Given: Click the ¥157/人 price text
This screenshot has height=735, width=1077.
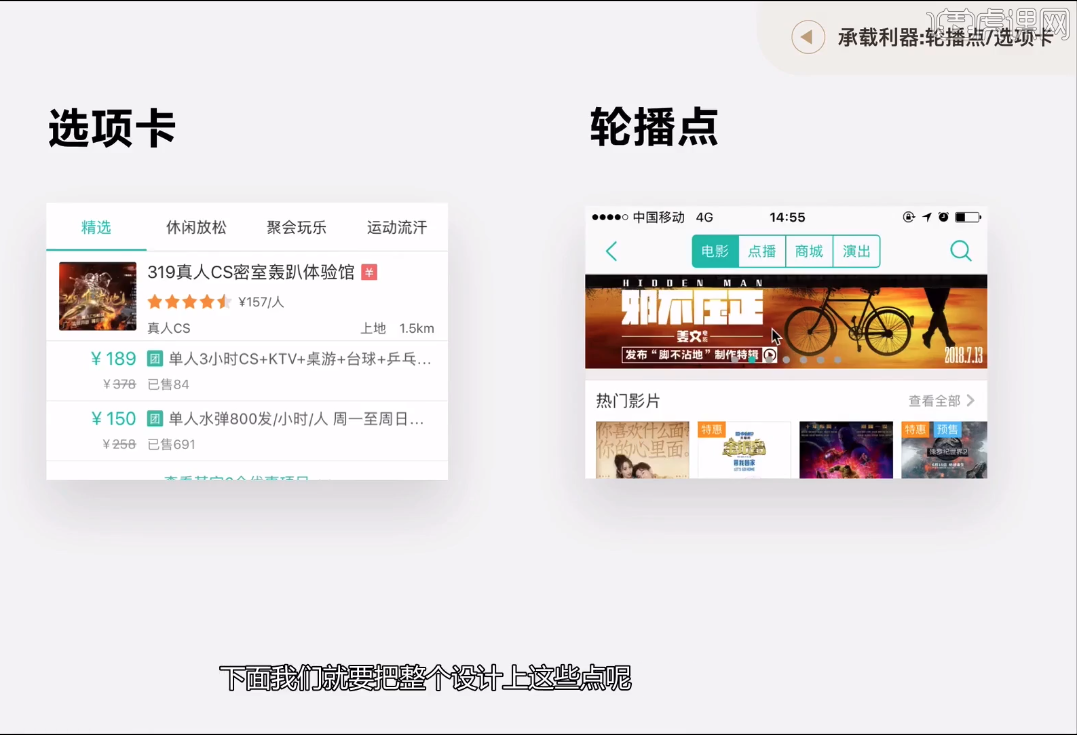Looking at the screenshot, I should pyautogui.click(x=261, y=302).
